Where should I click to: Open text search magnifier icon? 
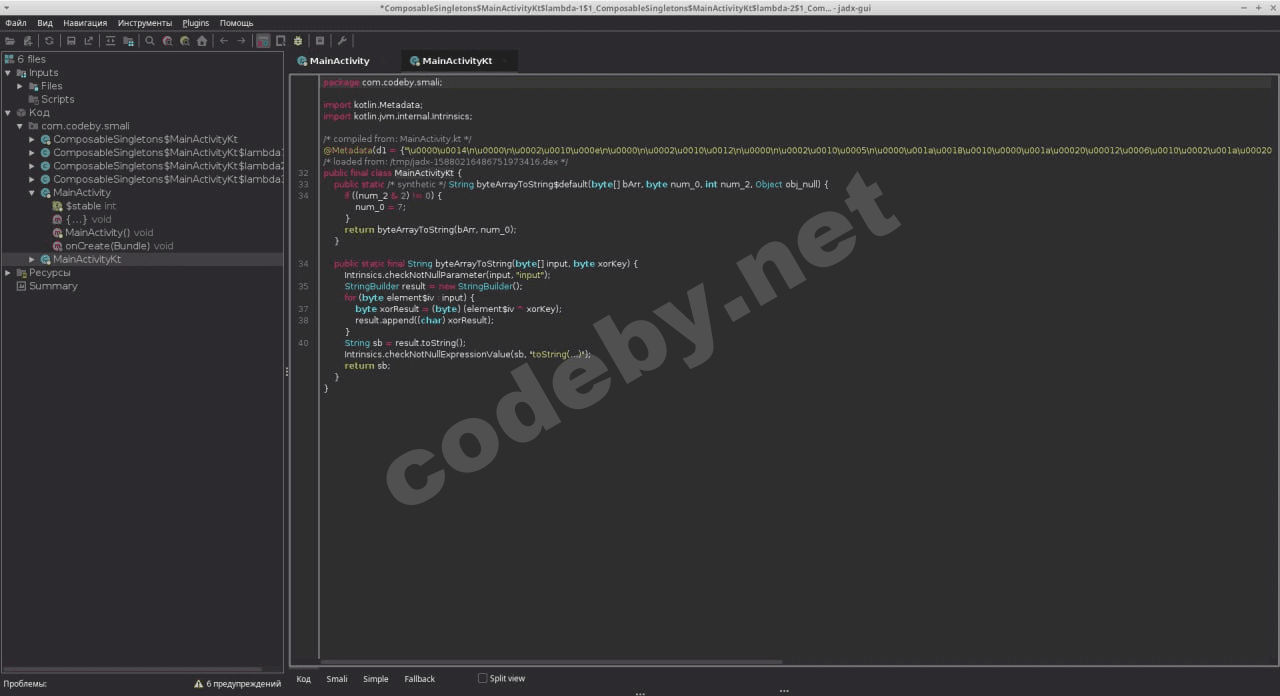click(x=150, y=41)
